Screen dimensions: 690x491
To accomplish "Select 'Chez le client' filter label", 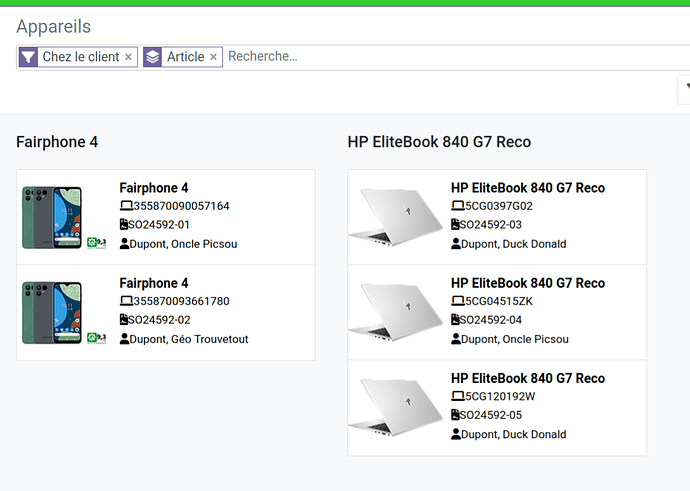I will 81,57.
